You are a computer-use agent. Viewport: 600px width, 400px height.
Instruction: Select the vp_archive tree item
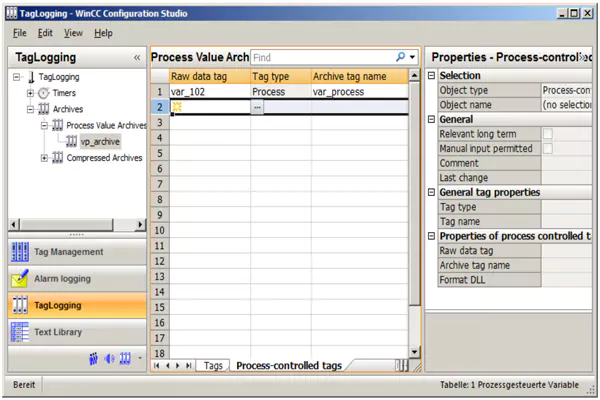pos(100,141)
